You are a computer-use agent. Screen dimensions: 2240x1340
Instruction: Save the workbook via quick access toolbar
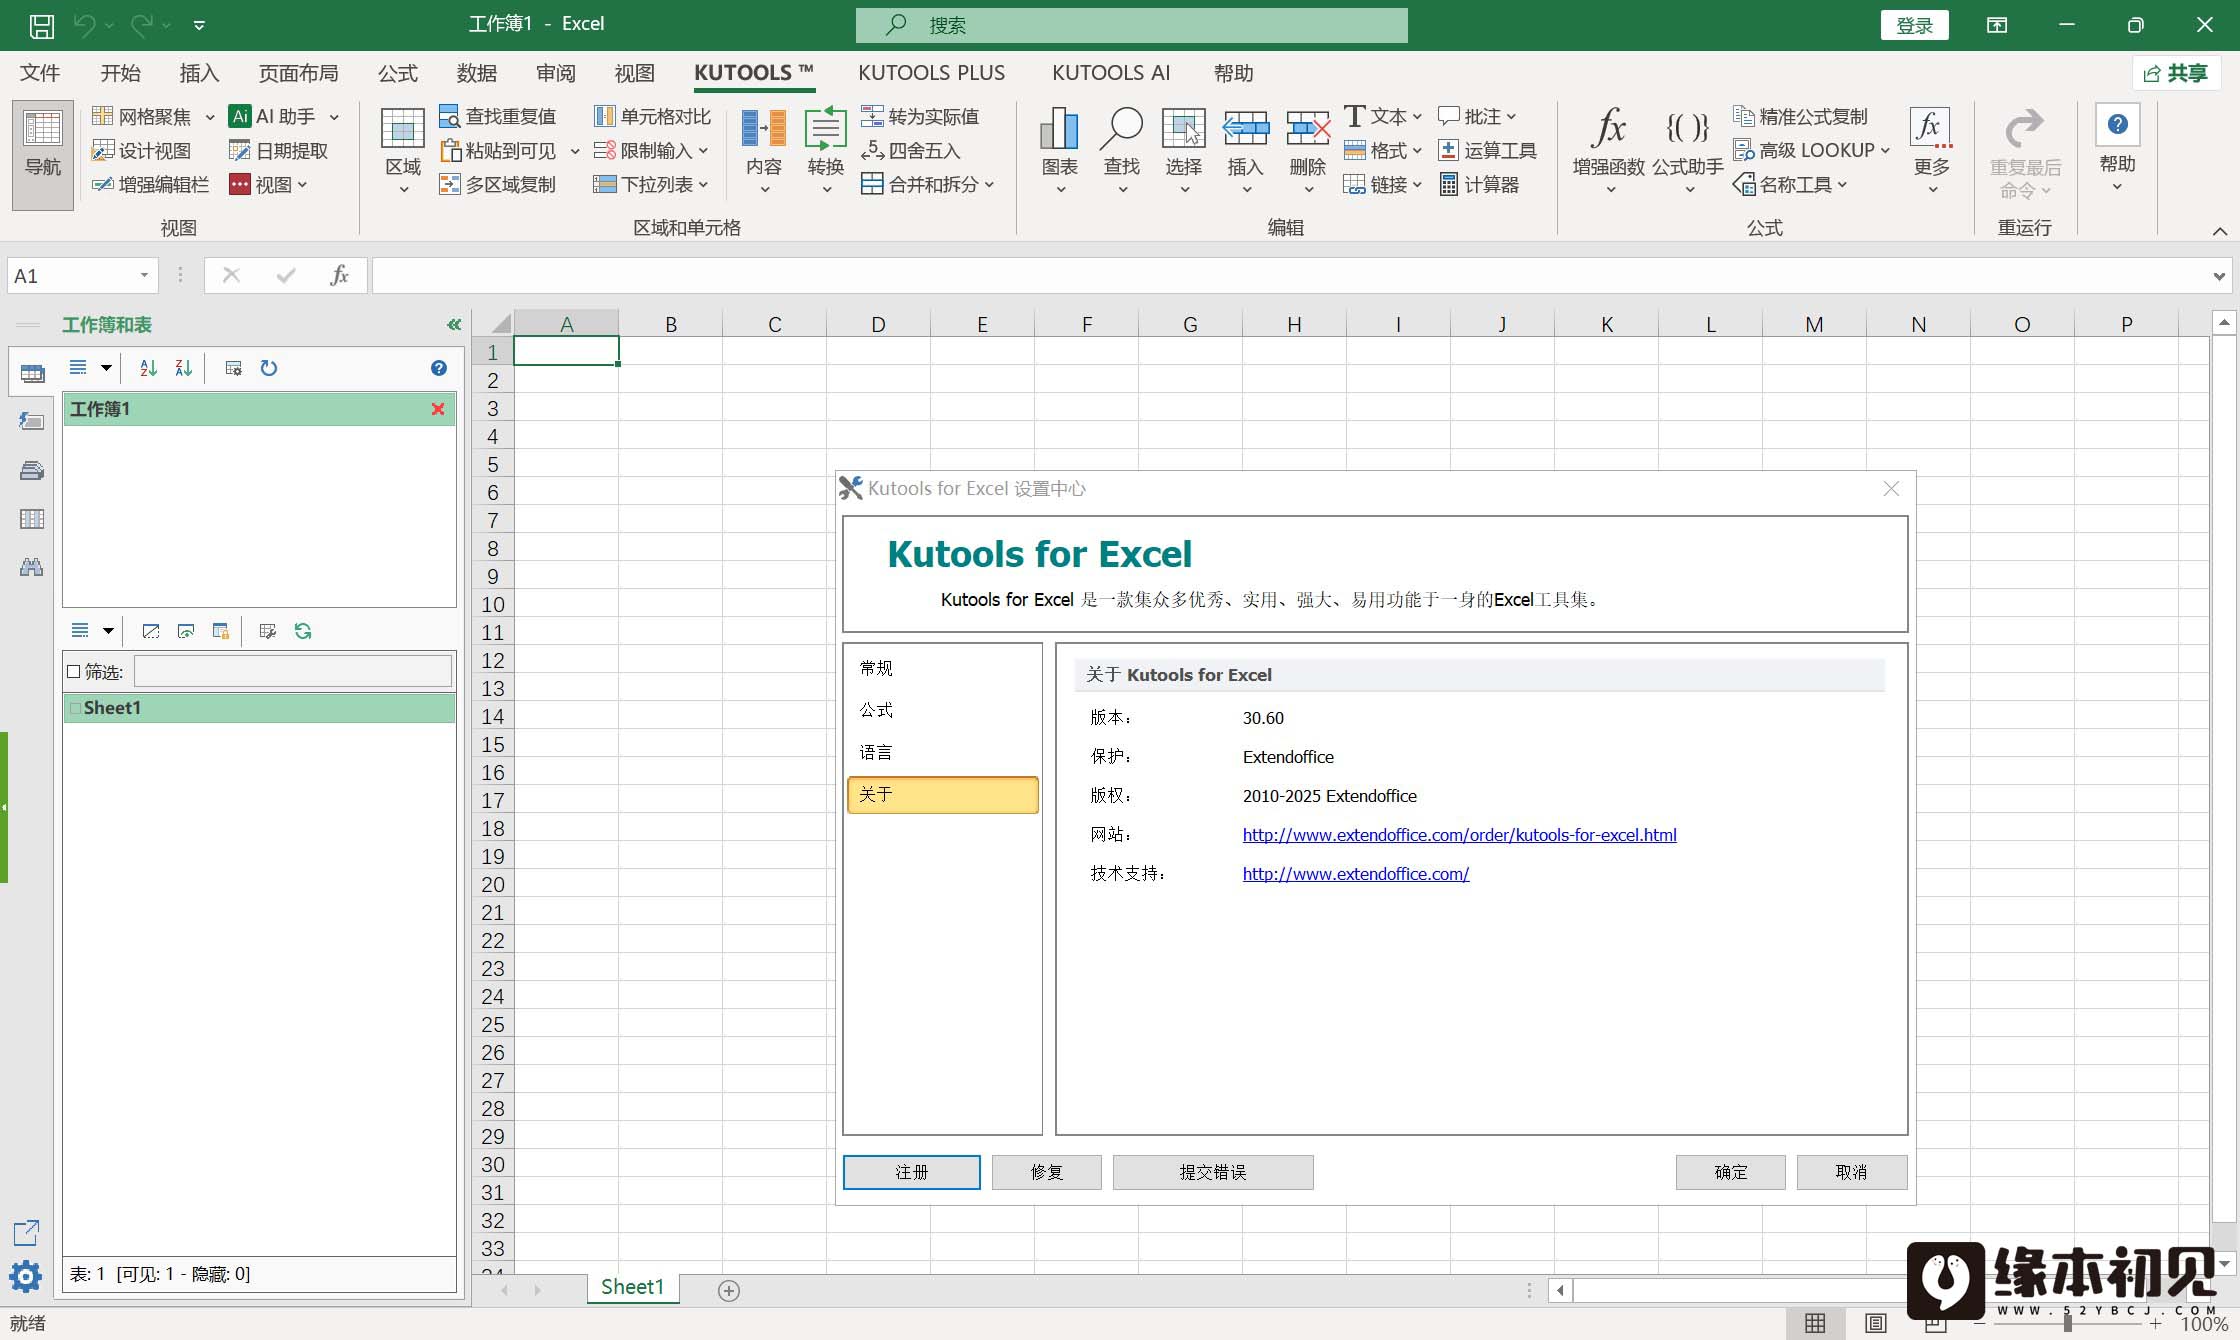(x=41, y=25)
